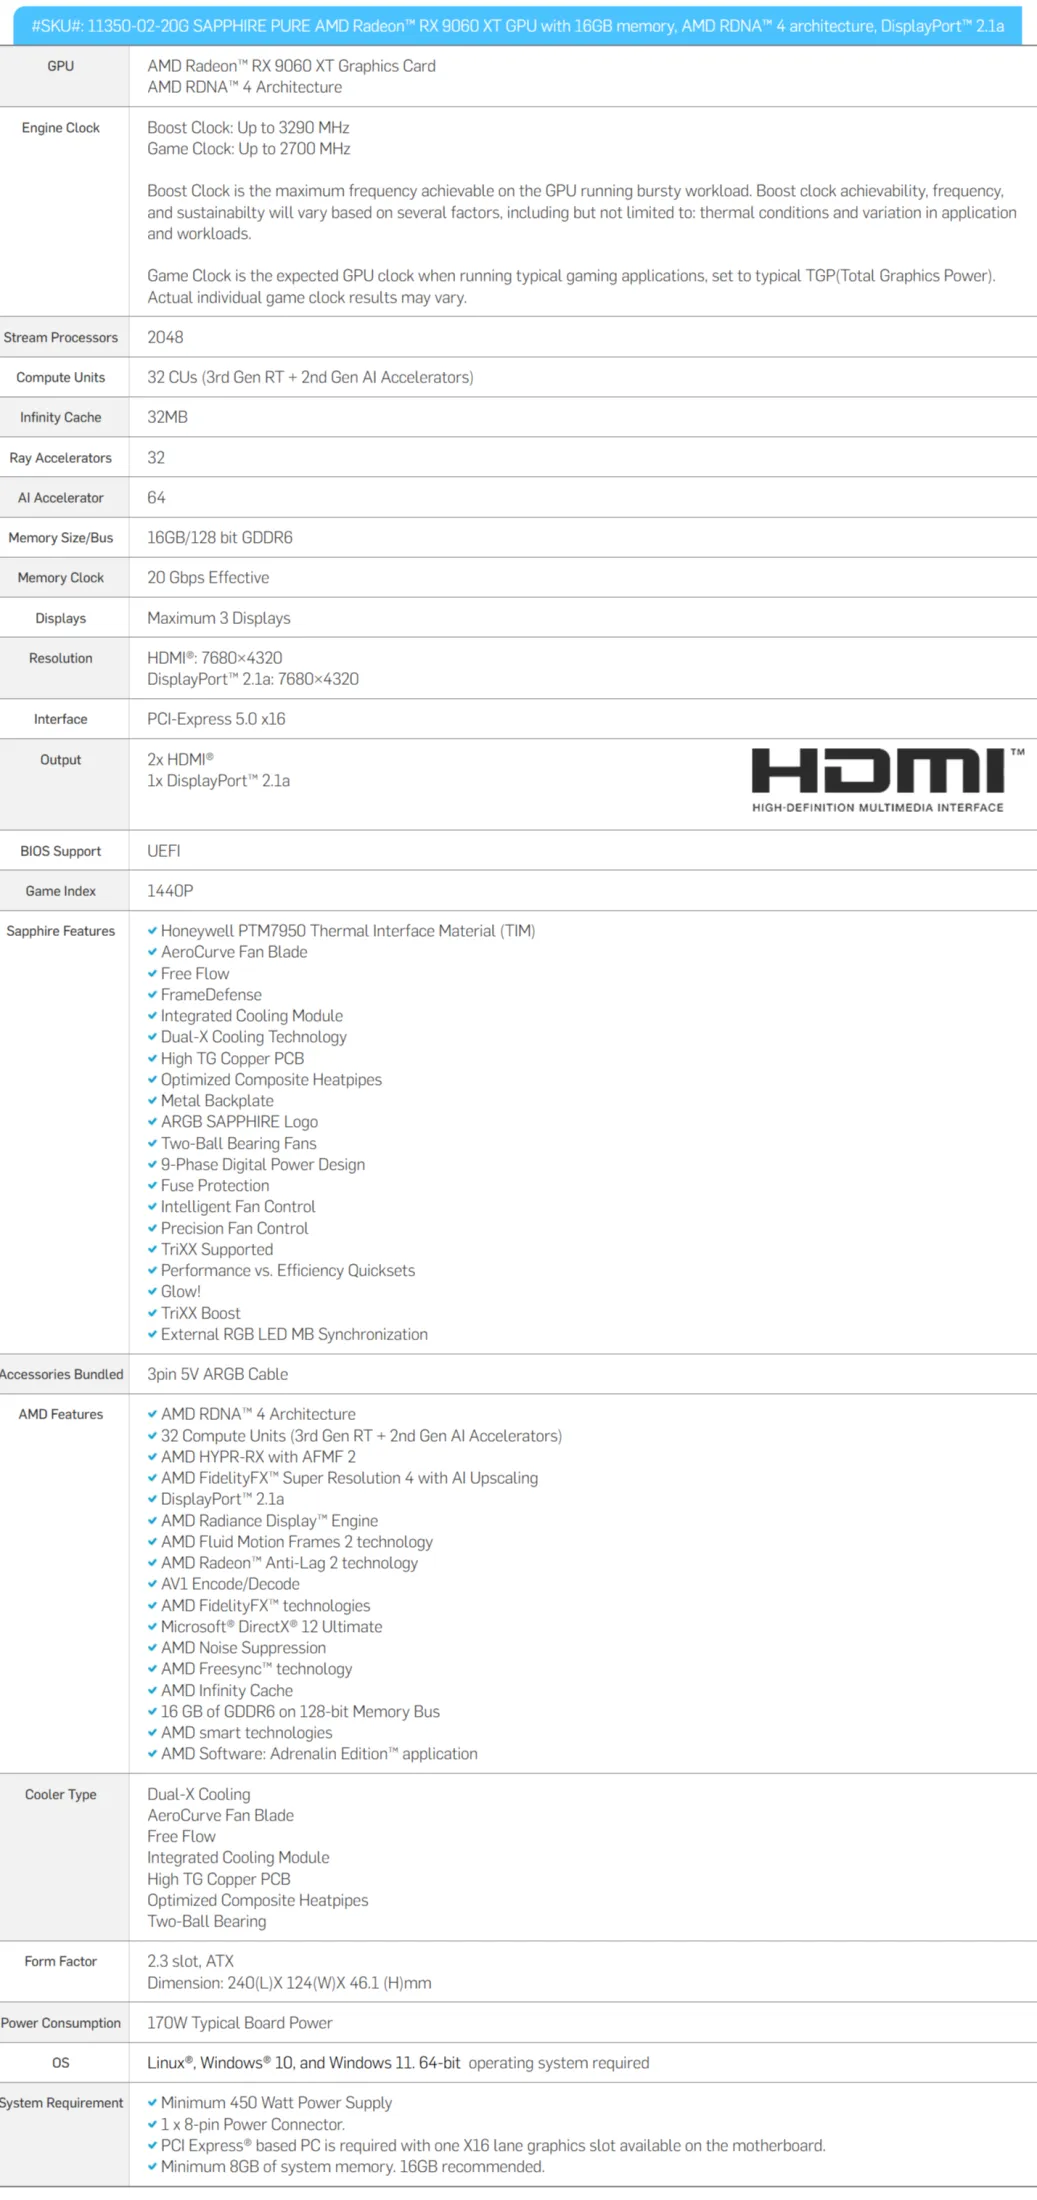Click the "Dual-X Cooling Technology" feature
Screen dimensions: 1037x2200
(254, 1037)
